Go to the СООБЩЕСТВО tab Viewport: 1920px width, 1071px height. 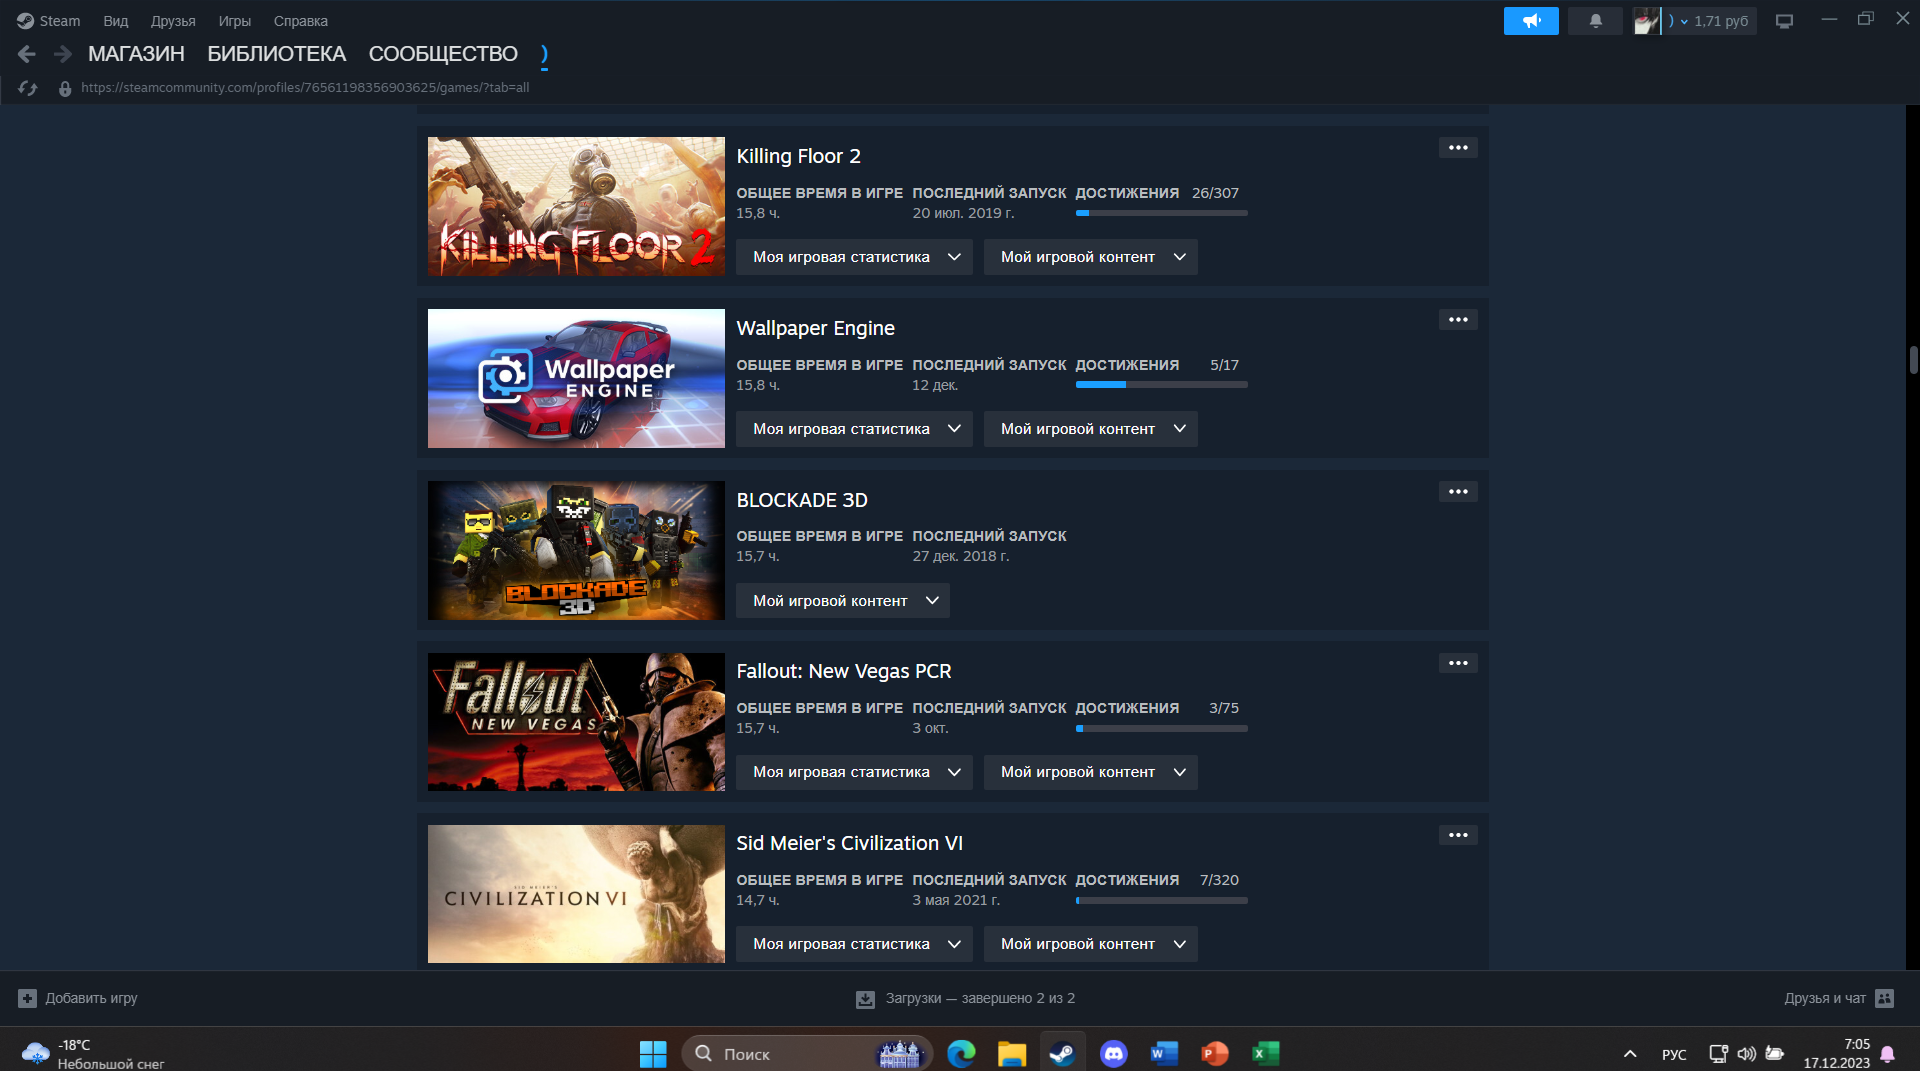click(443, 54)
